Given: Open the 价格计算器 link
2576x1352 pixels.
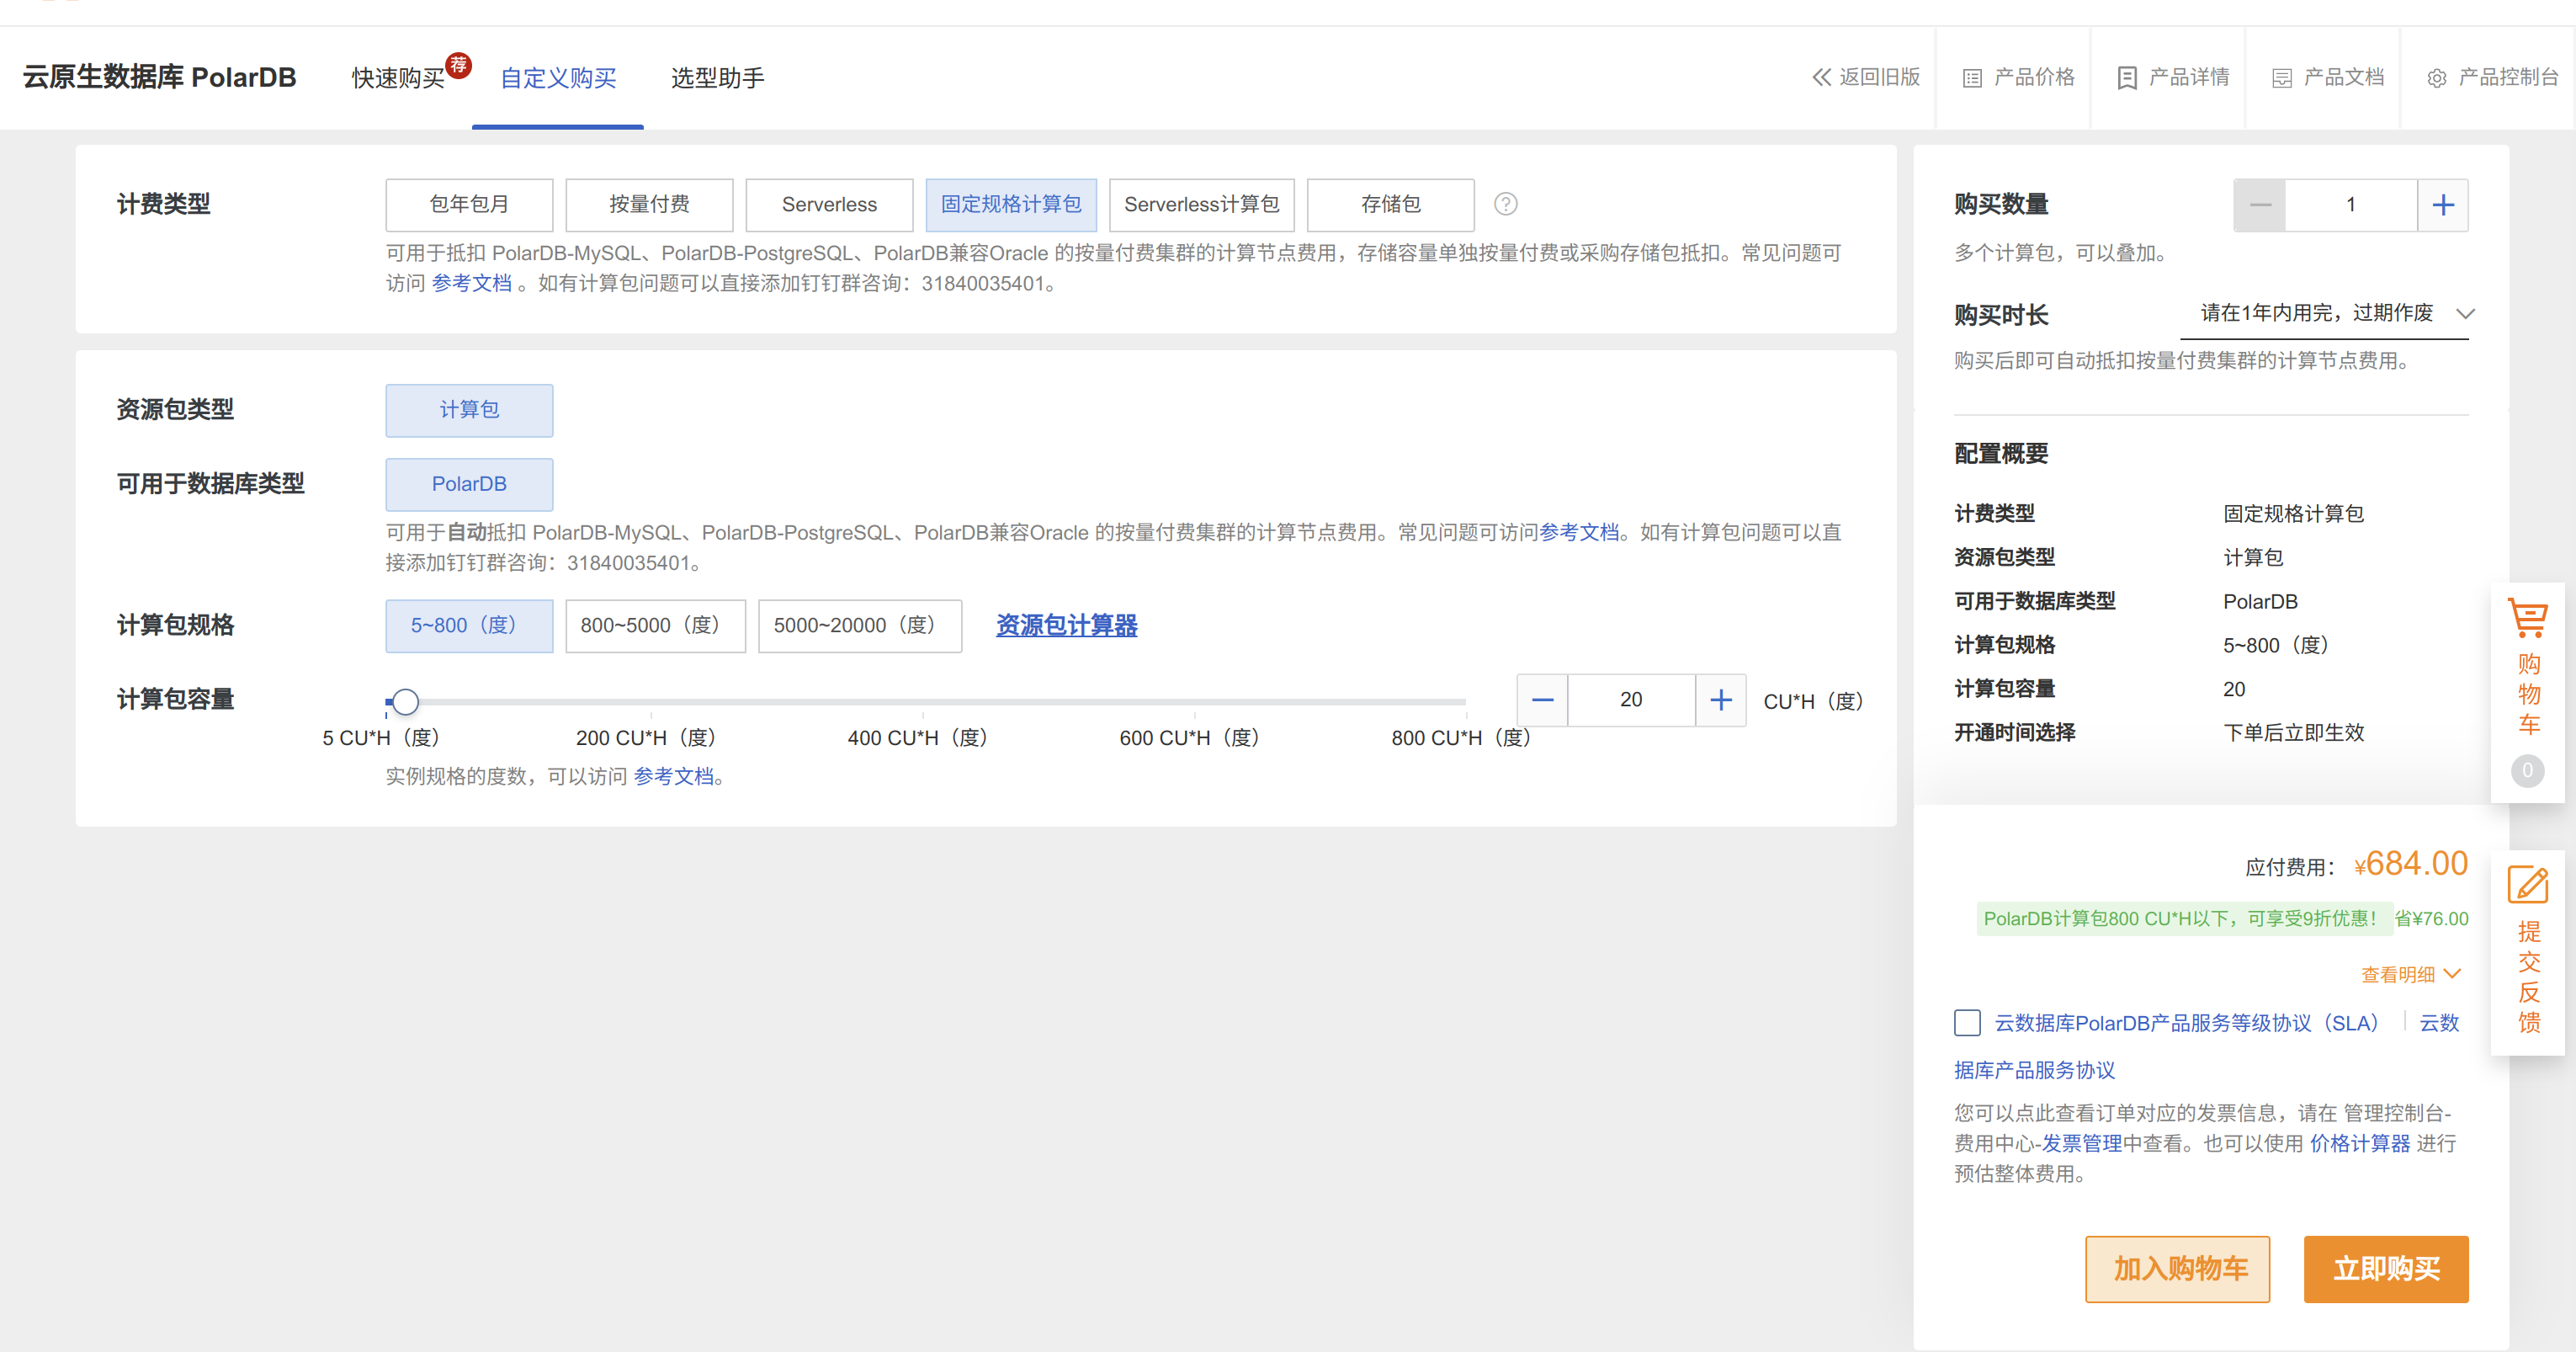Looking at the screenshot, I should (x=2360, y=1143).
